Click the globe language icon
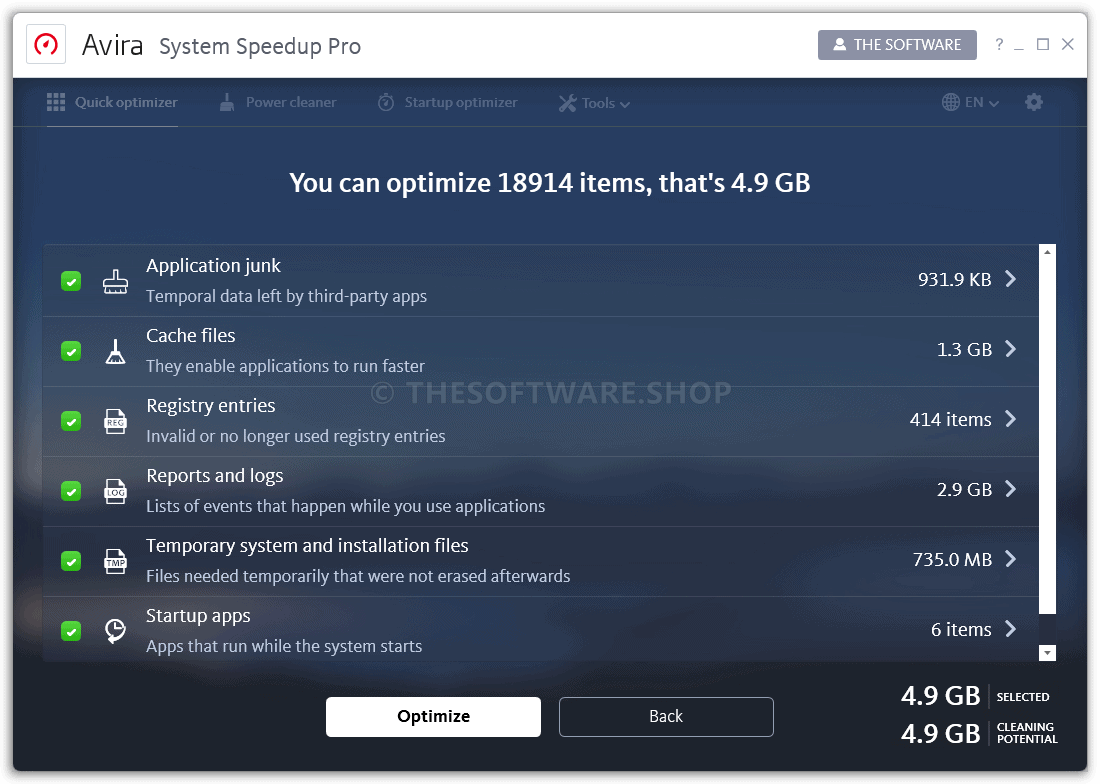This screenshot has width=1100, height=784. (951, 102)
